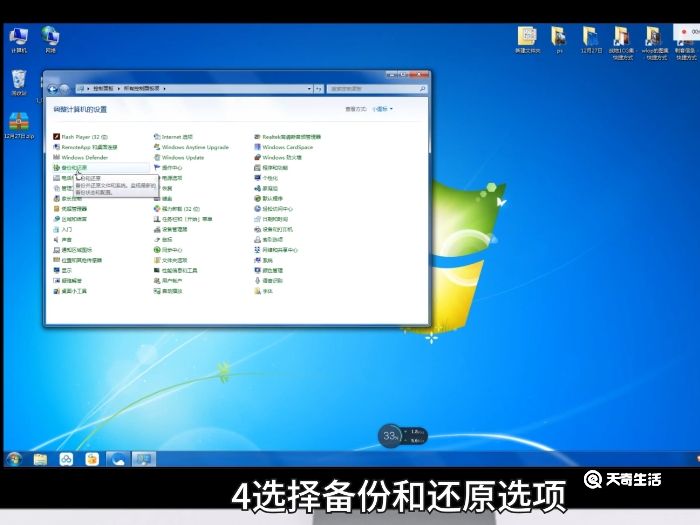Click the refresh button beside address bar
Screen dimensions: 700x525
319,89
